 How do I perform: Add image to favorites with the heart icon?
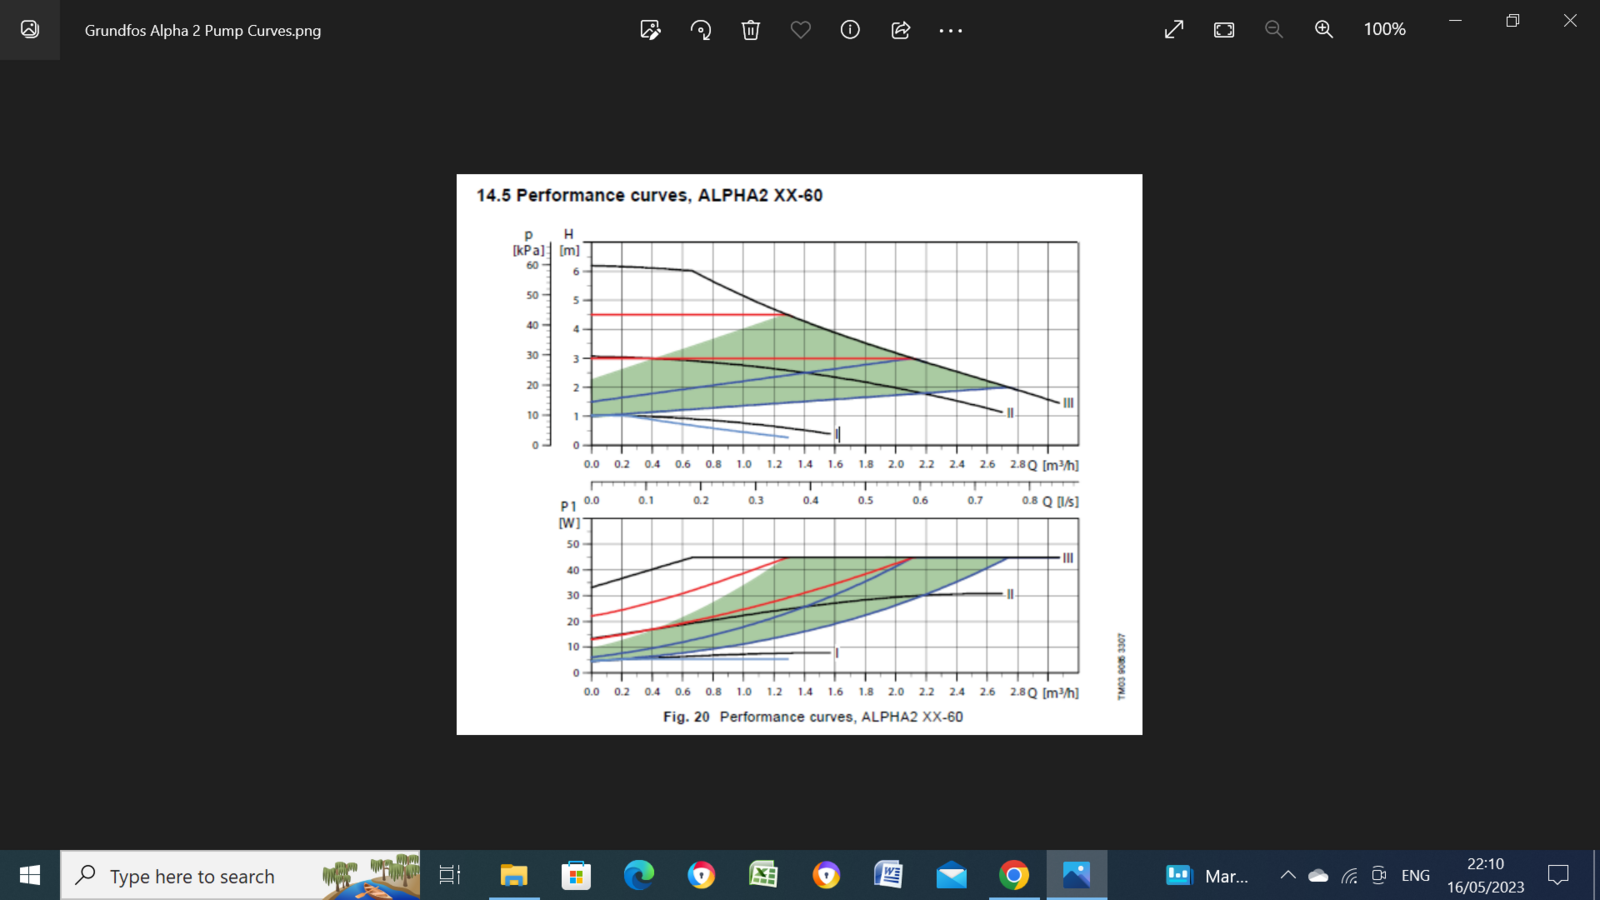coord(800,30)
